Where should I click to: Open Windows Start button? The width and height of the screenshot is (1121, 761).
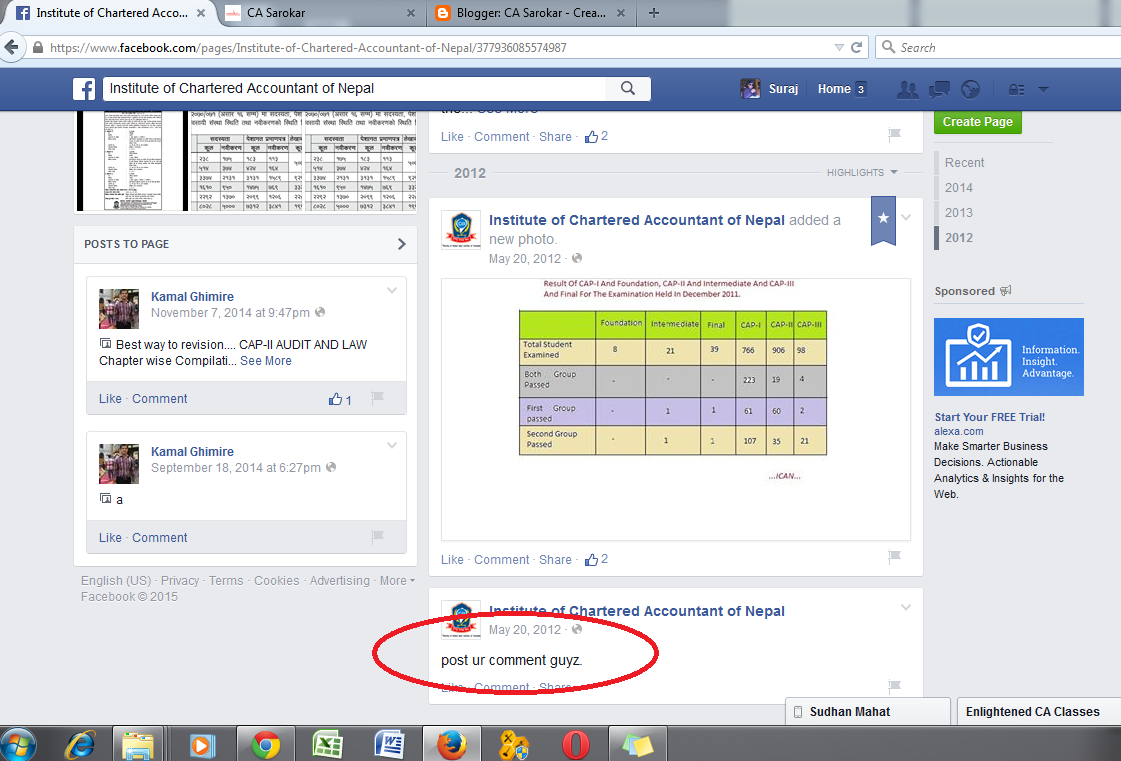tap(19, 745)
